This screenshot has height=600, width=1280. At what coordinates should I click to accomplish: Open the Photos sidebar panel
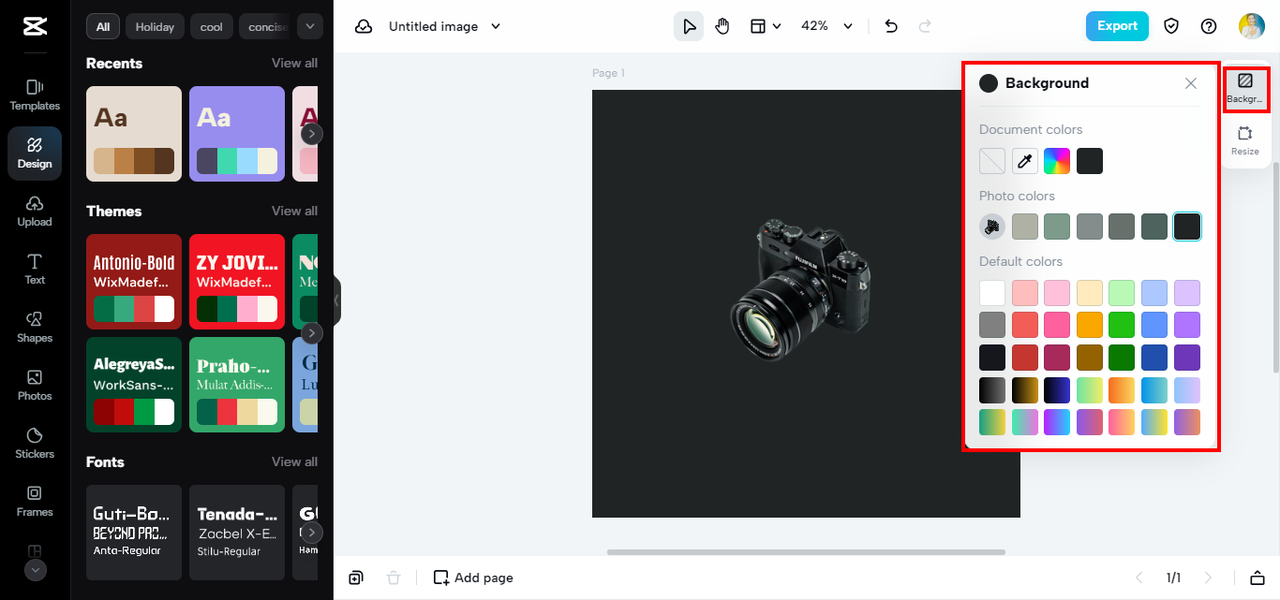(35, 385)
